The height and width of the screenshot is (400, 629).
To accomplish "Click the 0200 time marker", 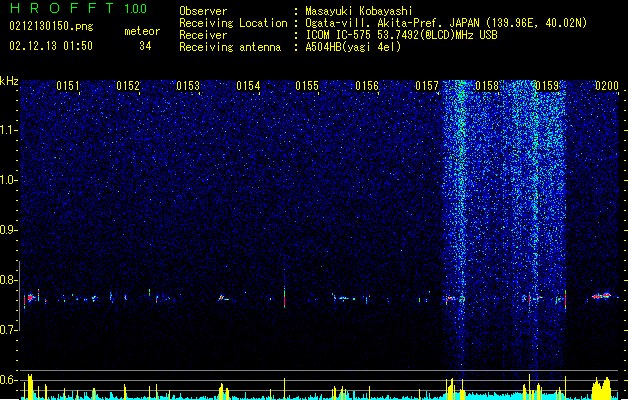I will tap(607, 86).
